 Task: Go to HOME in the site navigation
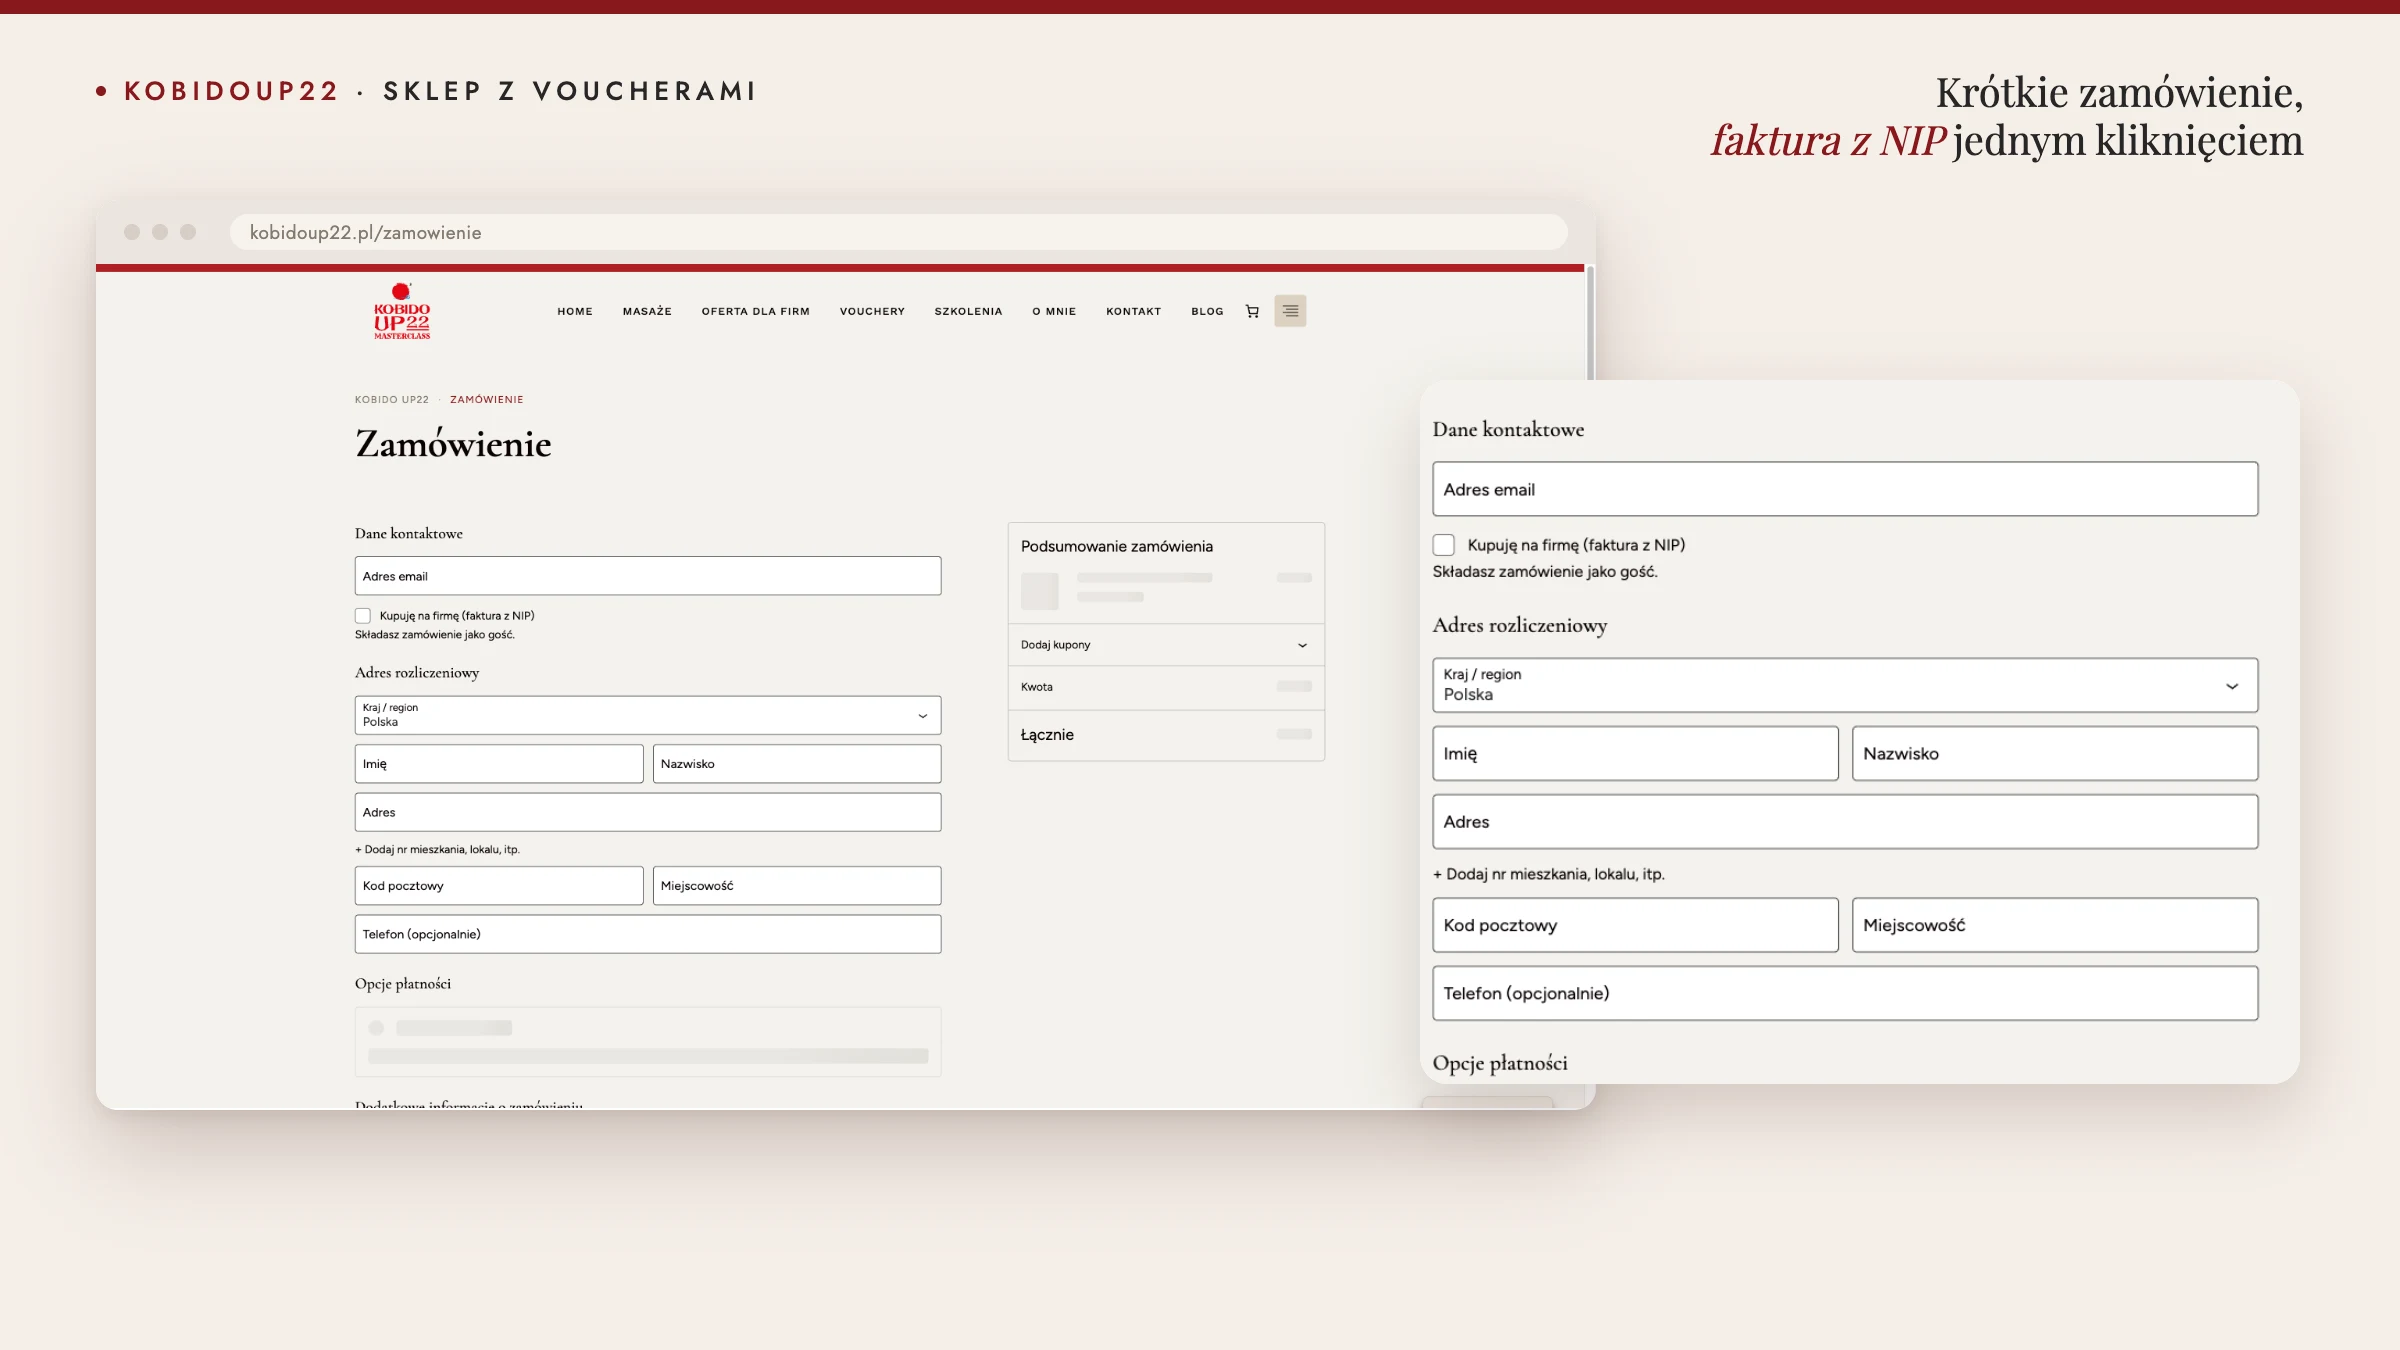click(575, 311)
